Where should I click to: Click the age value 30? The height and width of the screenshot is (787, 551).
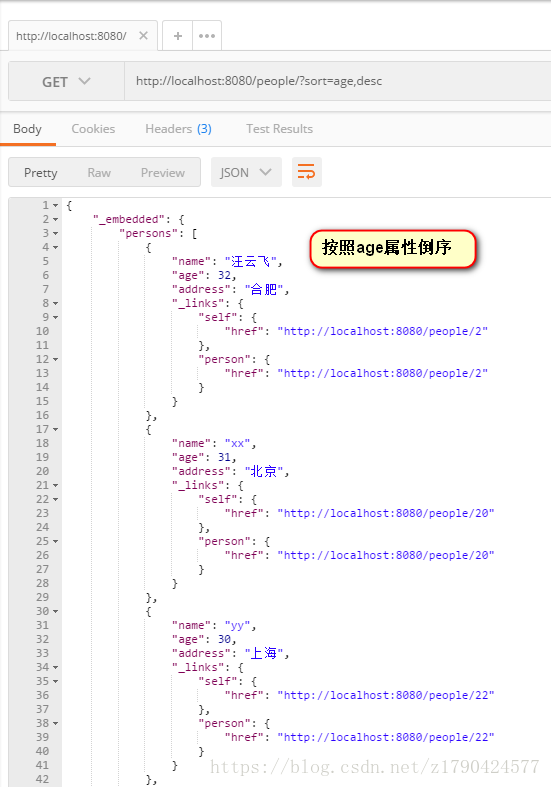[x=224, y=639]
